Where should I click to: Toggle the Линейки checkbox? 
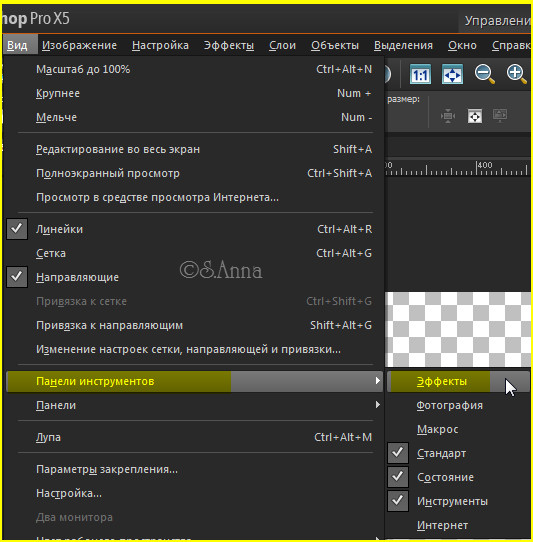click(17, 229)
